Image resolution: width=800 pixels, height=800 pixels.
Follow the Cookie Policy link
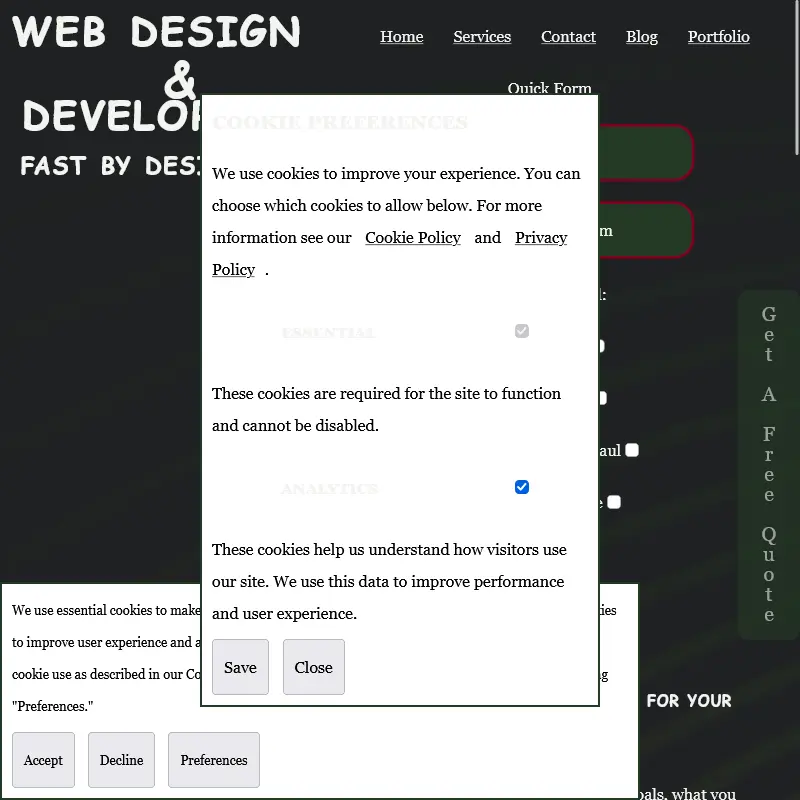coord(413,238)
